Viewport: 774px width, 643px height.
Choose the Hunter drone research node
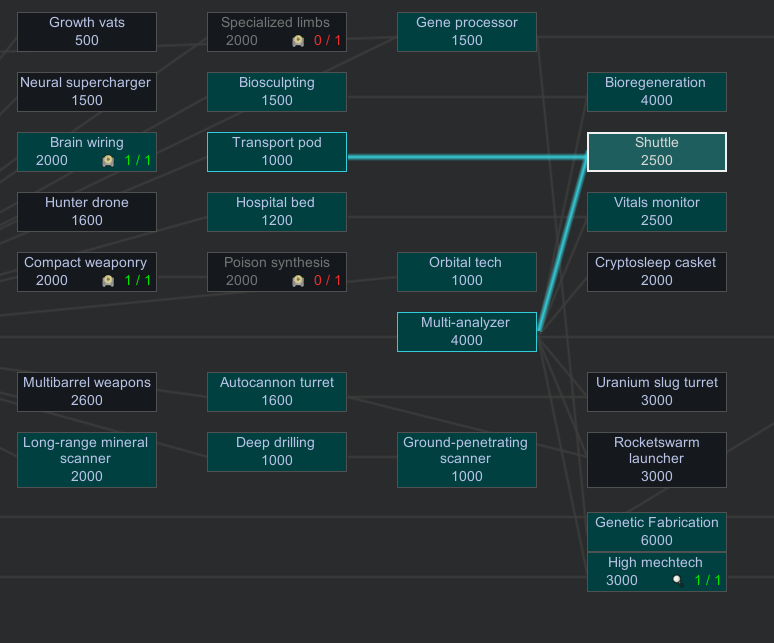(x=87, y=212)
